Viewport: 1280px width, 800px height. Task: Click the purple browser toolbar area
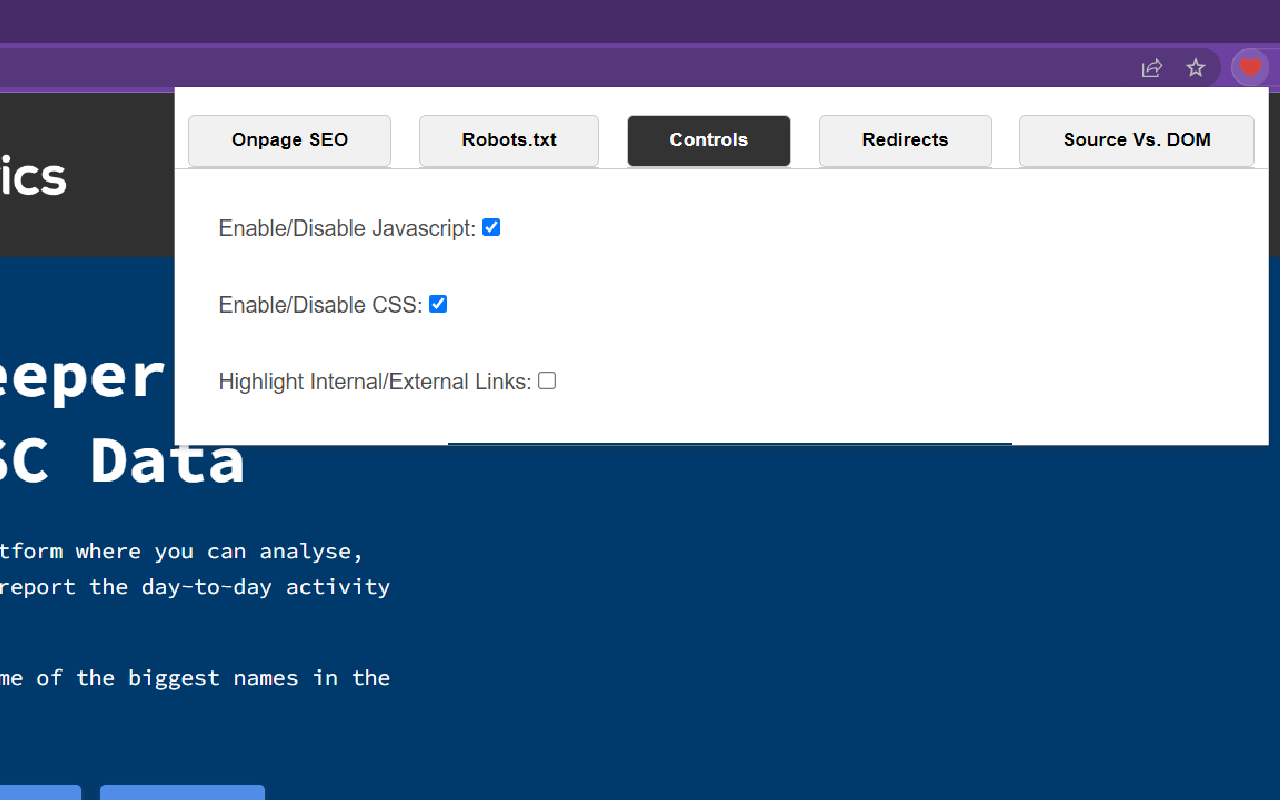(600, 67)
